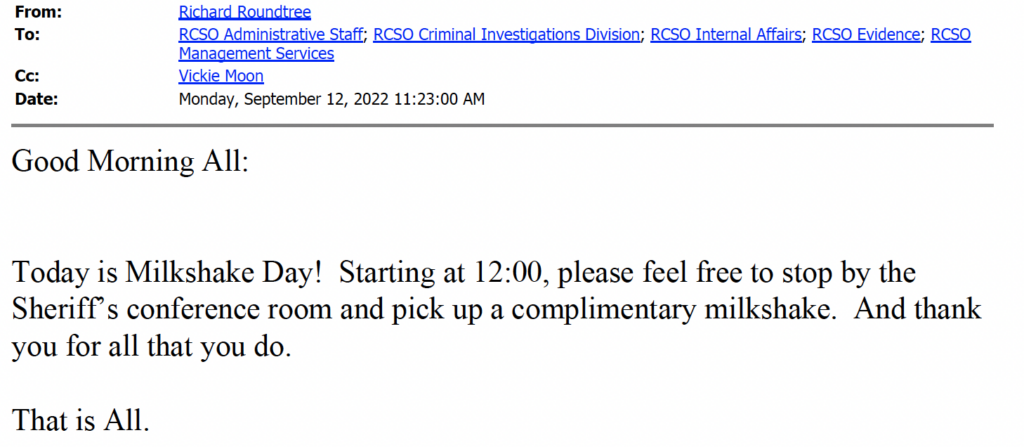The width and height of the screenshot is (1024, 447).
Task: Open RCSO Criminal Investigations Division recipient link
Action: pyautogui.click(x=507, y=34)
